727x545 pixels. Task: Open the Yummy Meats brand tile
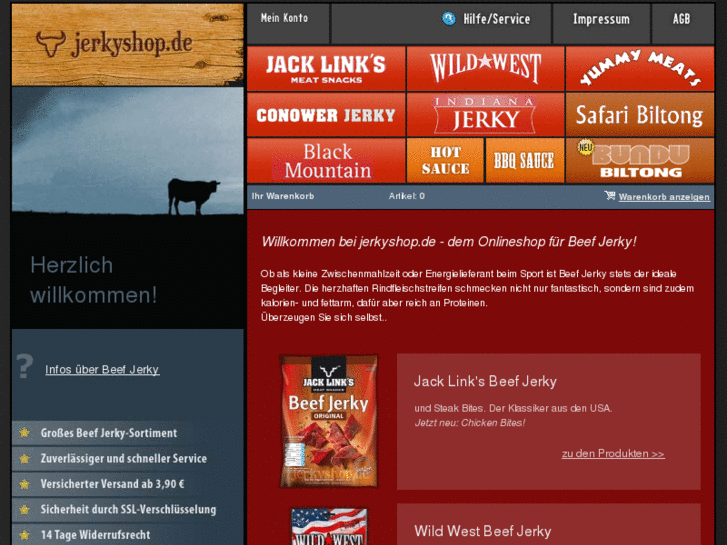[640, 69]
